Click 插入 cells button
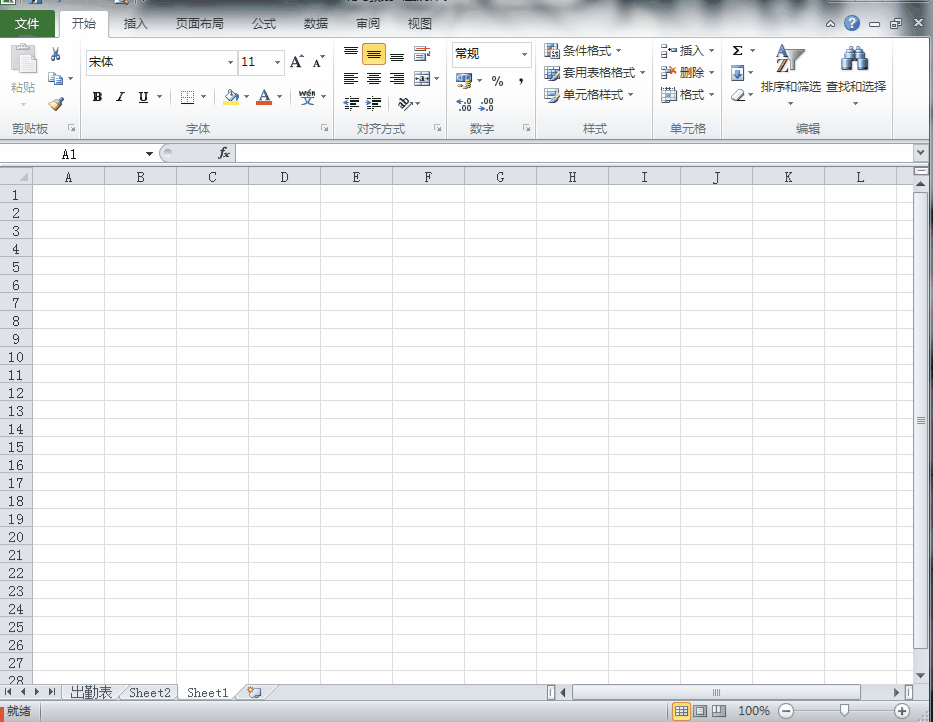The height and width of the screenshot is (722, 933). click(687, 51)
